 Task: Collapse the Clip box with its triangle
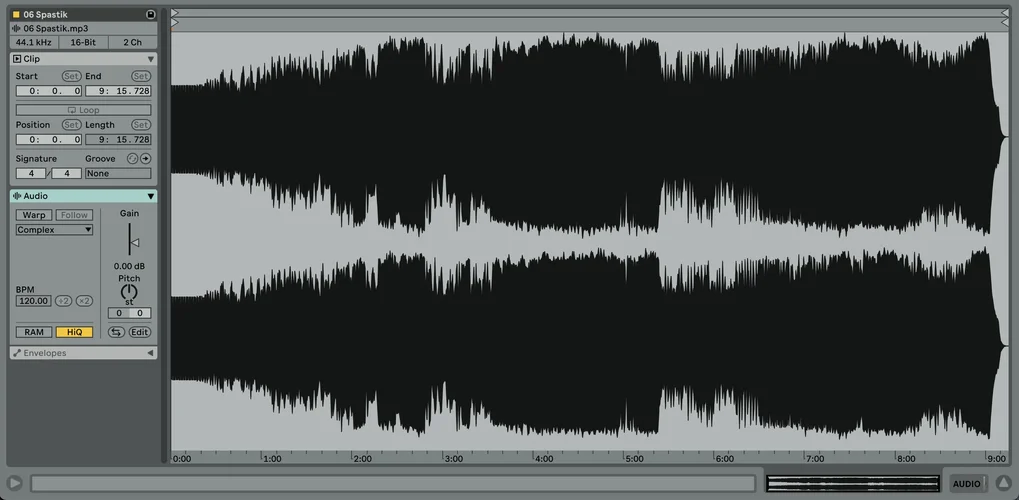pos(151,59)
